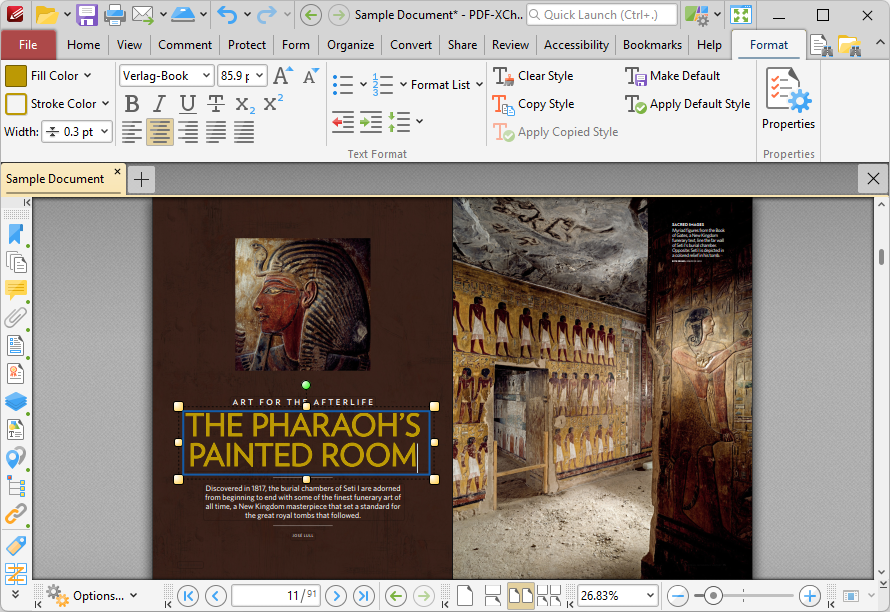Toggle center text alignment

159,132
